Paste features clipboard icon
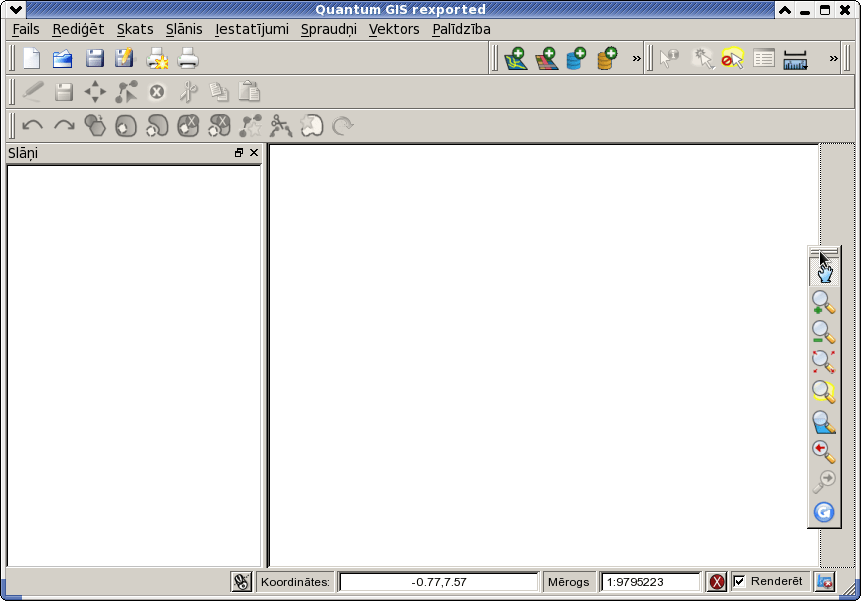 (x=249, y=92)
